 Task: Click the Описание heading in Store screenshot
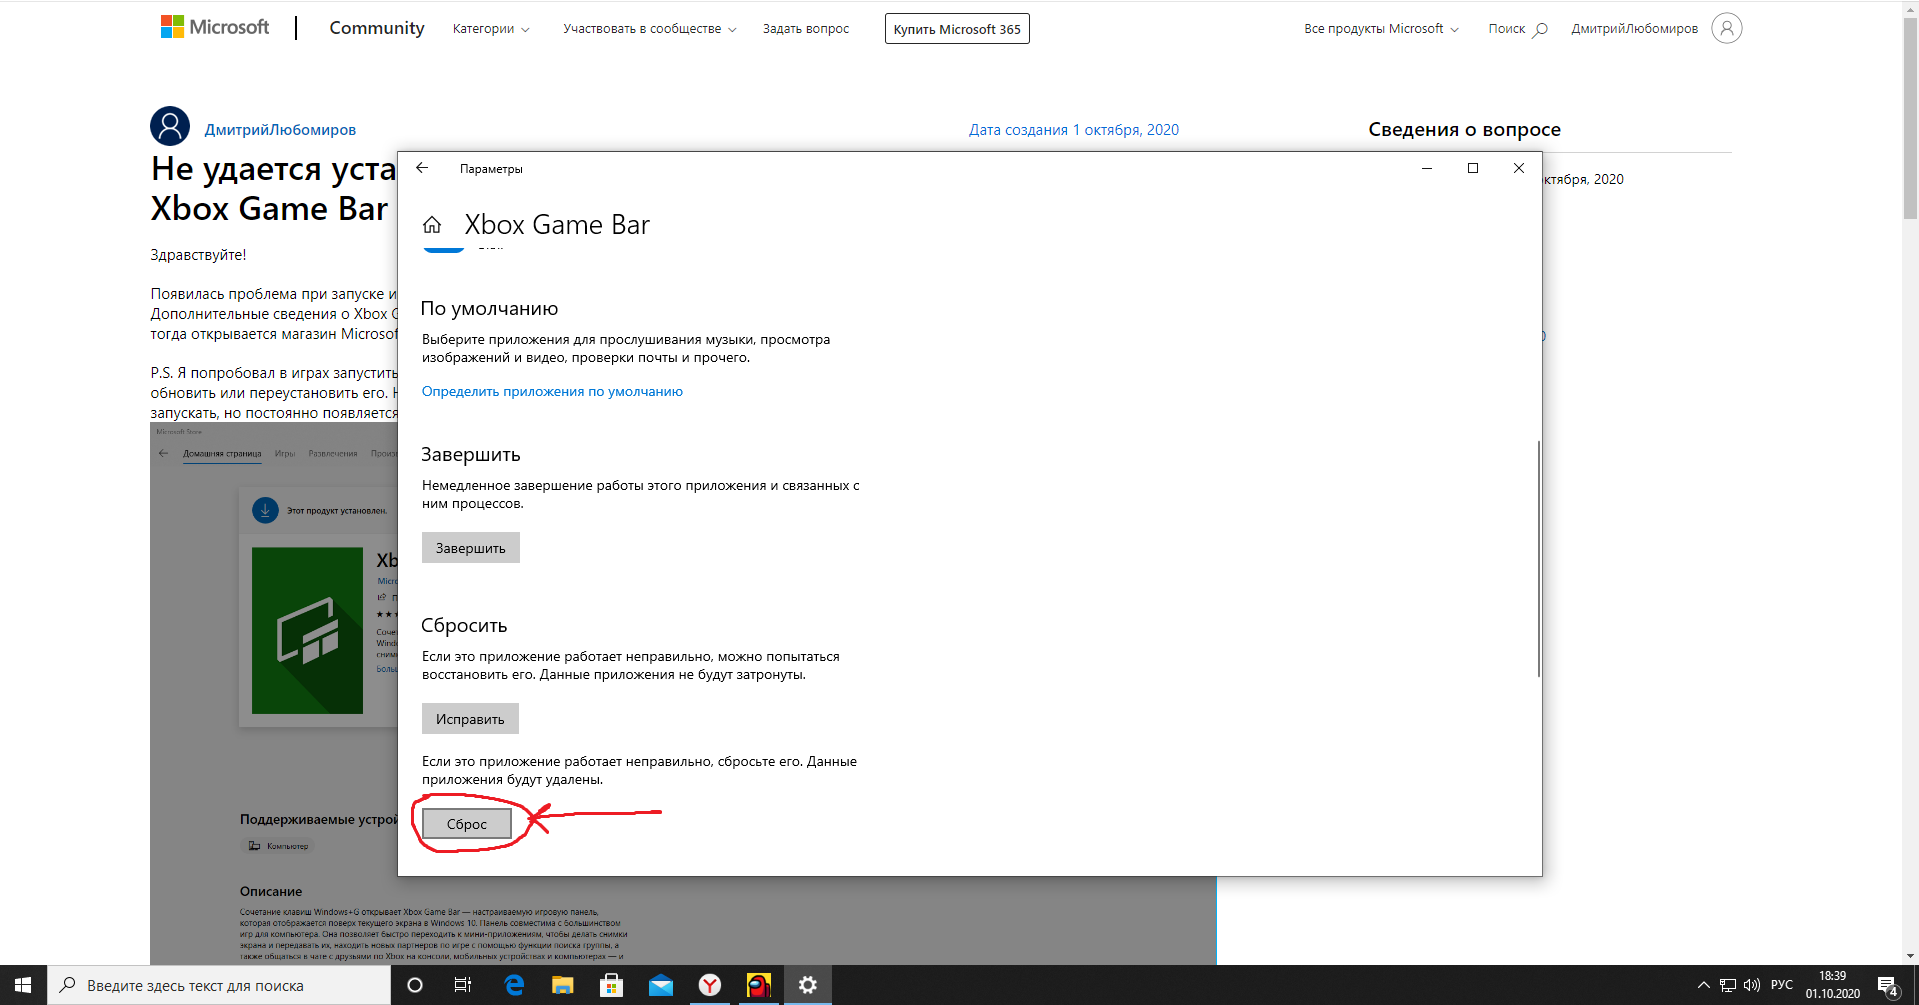pos(271,891)
